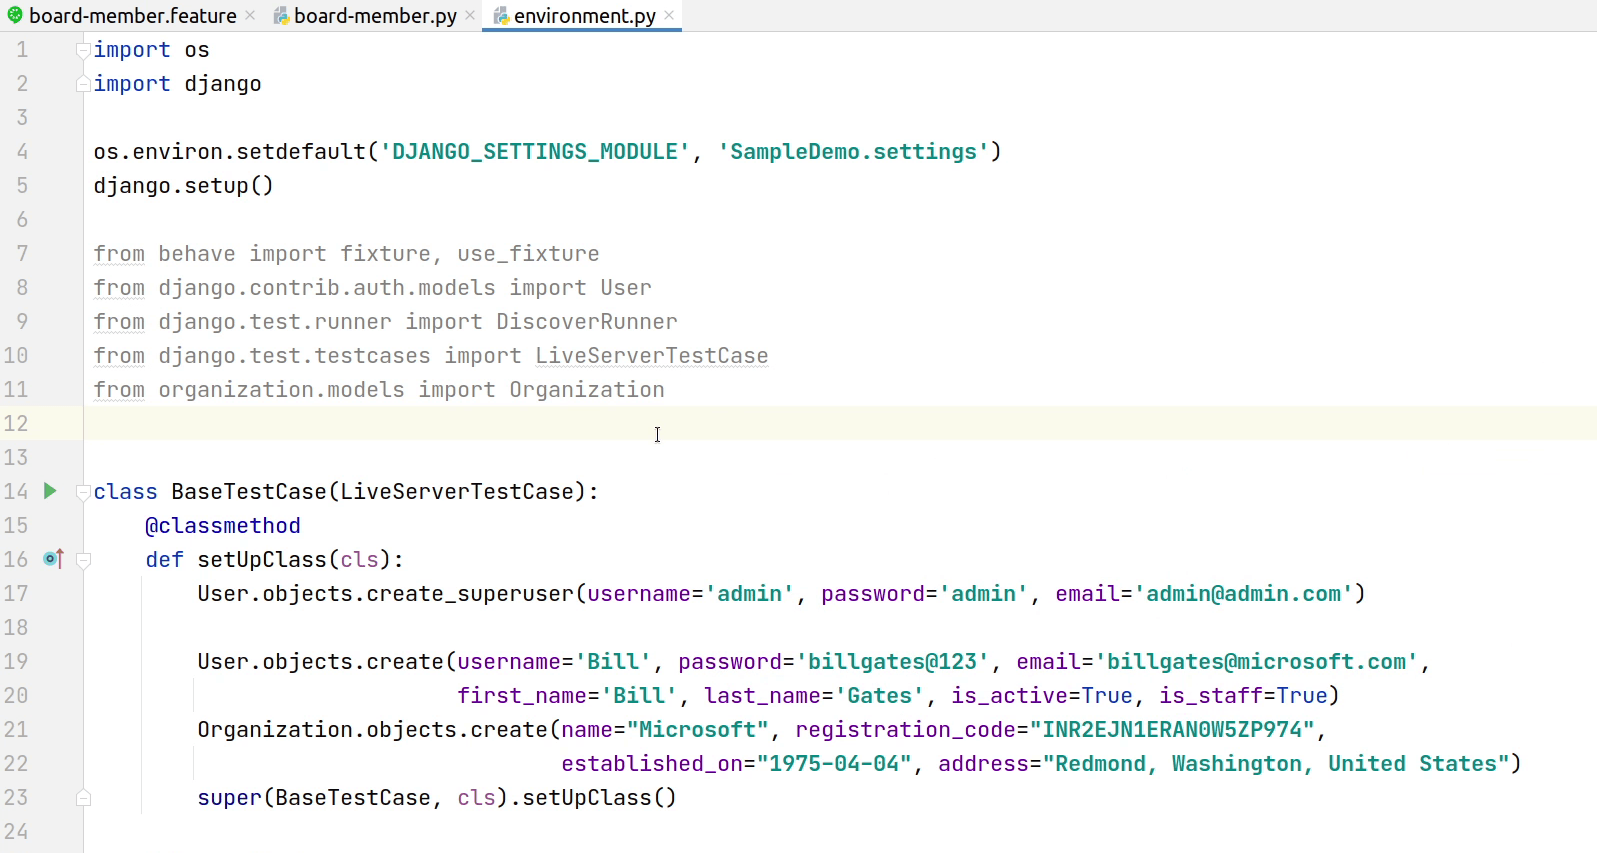Click line number 21 in the gutter
This screenshot has width=1597, height=853.
tap(16, 729)
